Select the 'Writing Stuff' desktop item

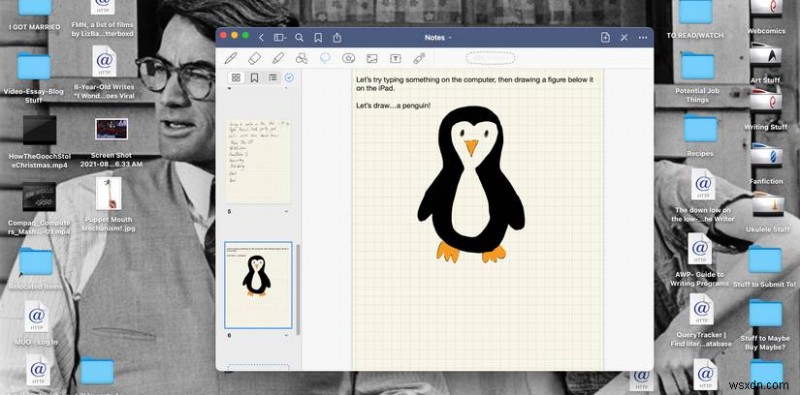point(766,109)
